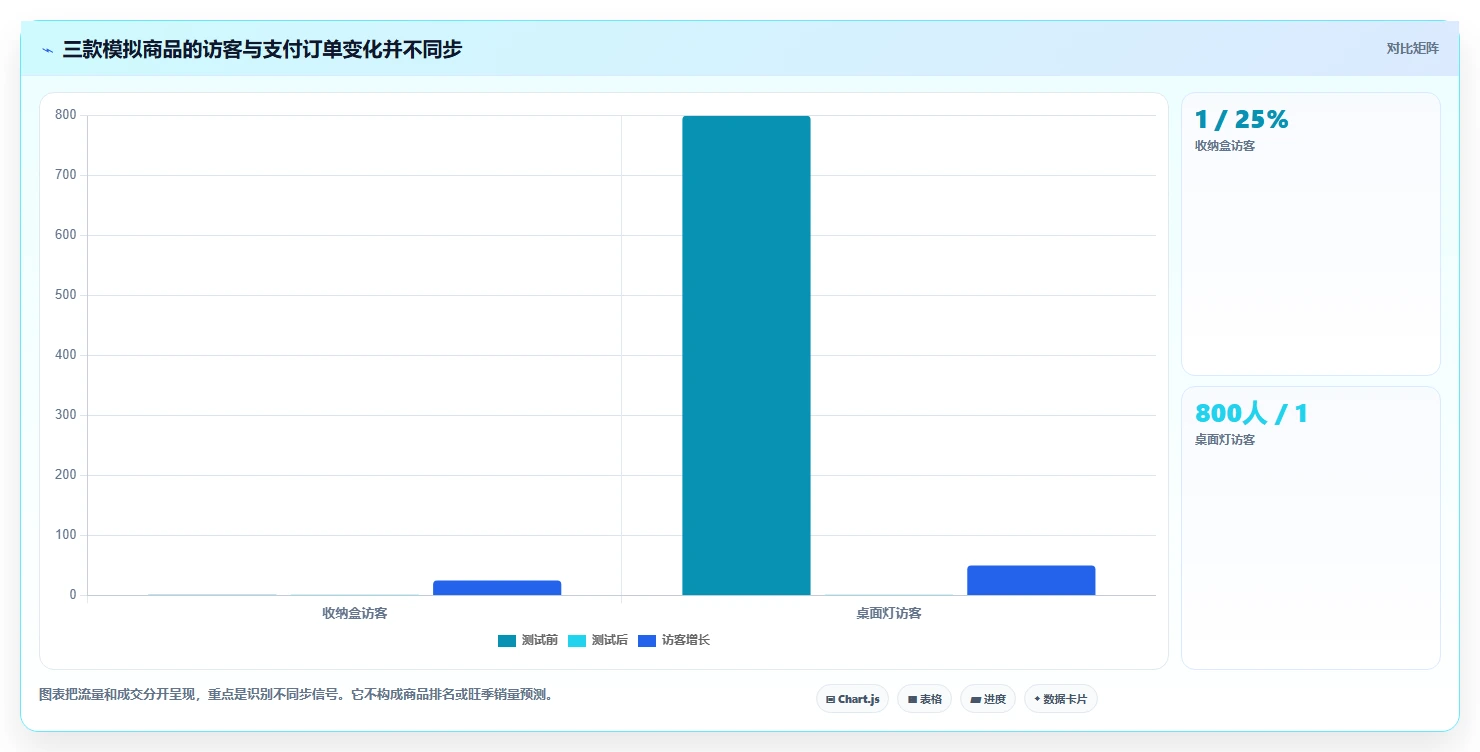Click the 访客增长 bar for 桌面灯访客
The image size is (1480, 752).
[x=1031, y=580]
